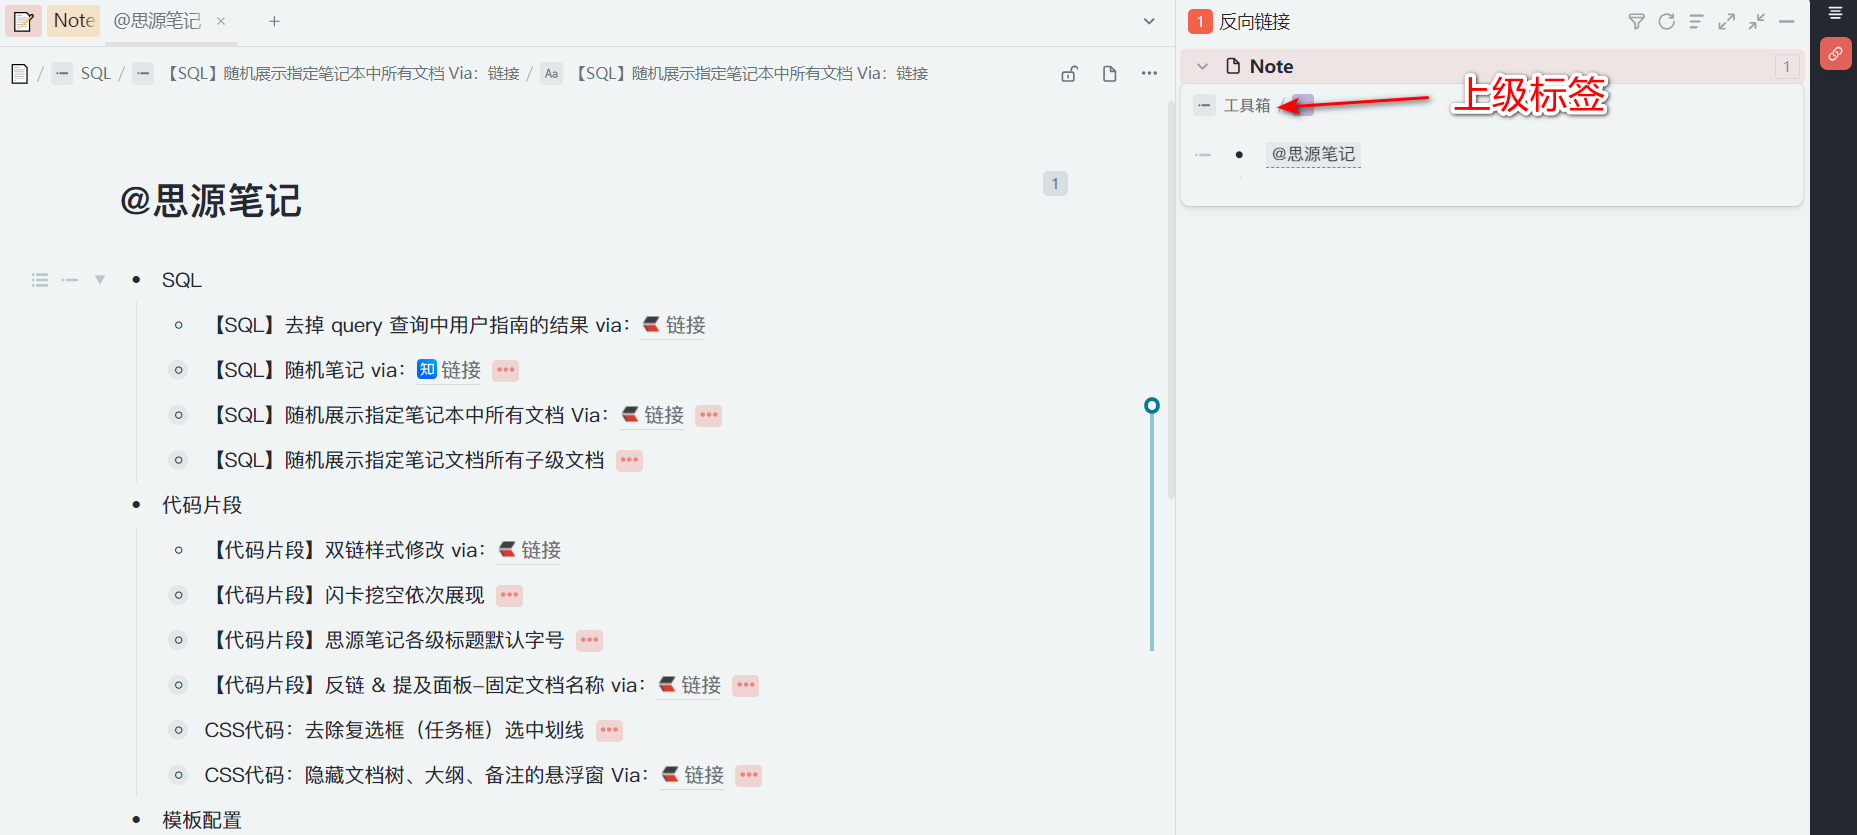Open the 链接 link on 去掉 query row

coord(673,326)
